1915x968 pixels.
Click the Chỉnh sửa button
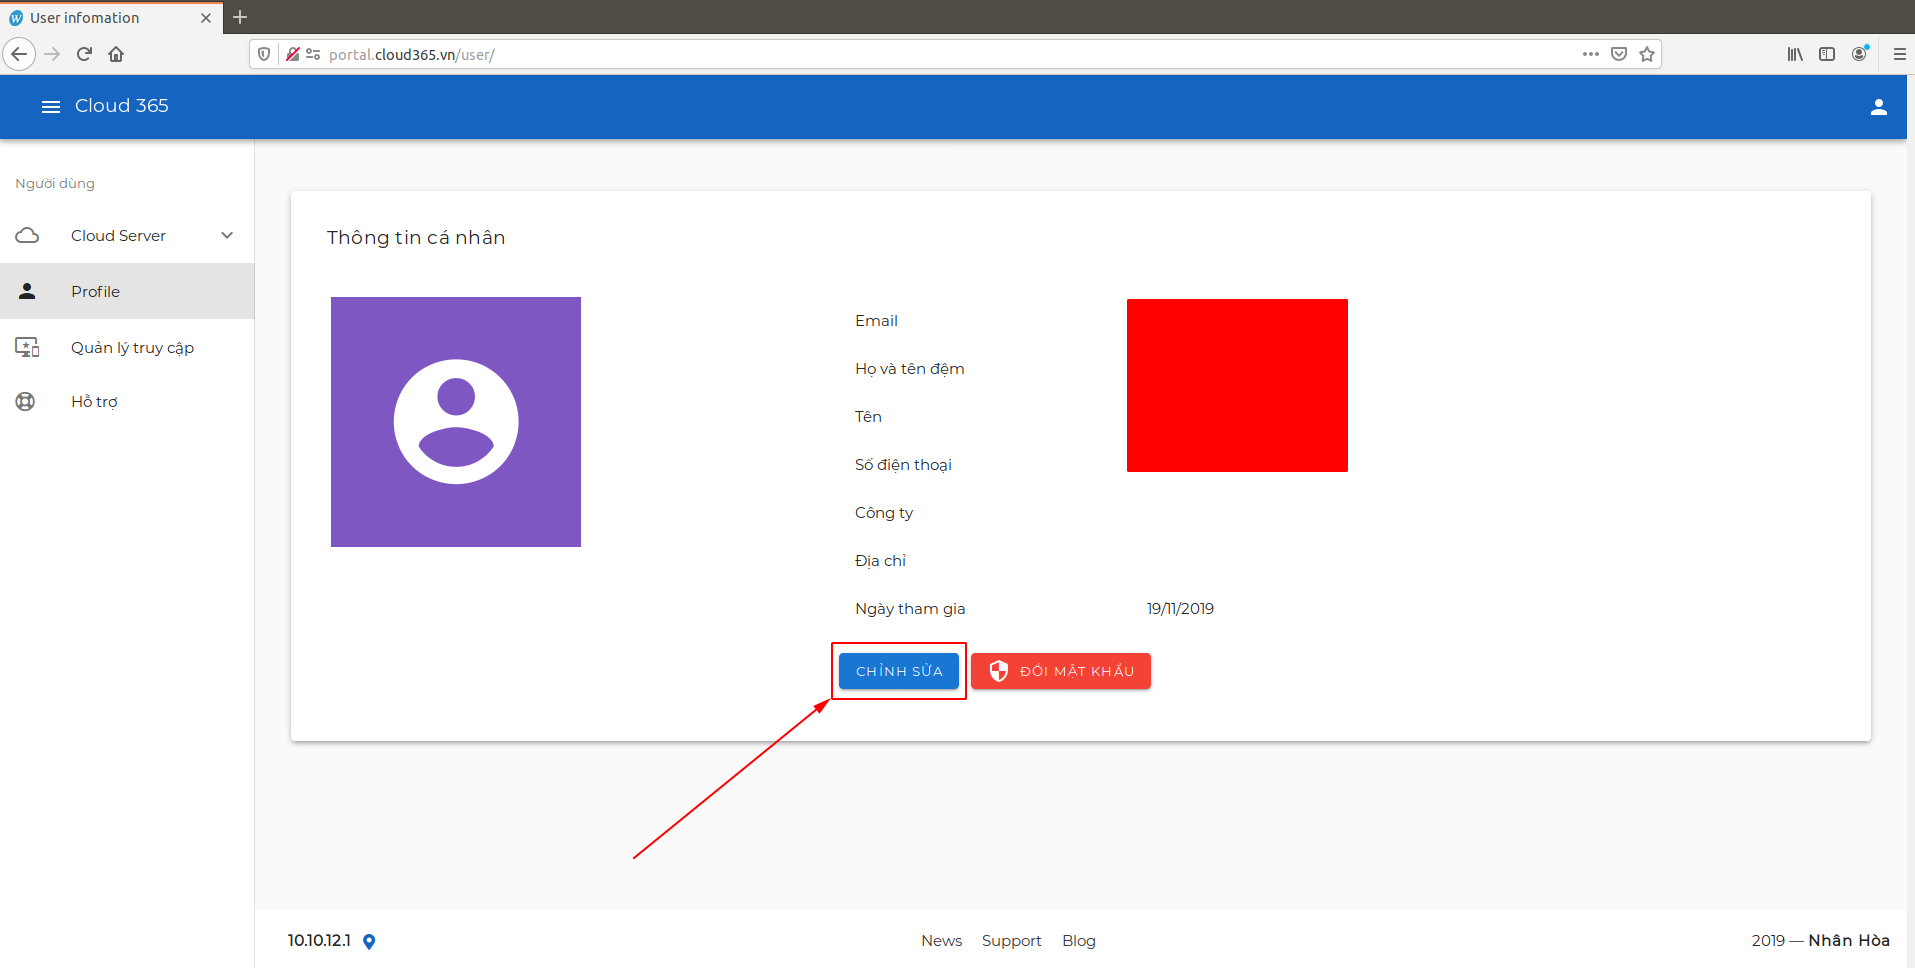coord(899,671)
